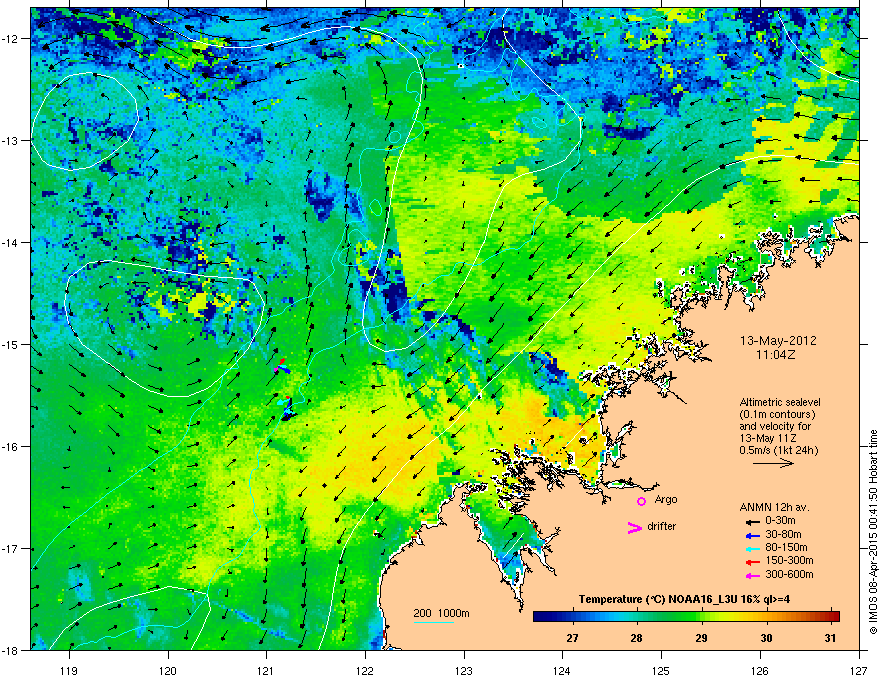Click the colorbar tick label 28
The image size is (880, 680).
(636, 638)
